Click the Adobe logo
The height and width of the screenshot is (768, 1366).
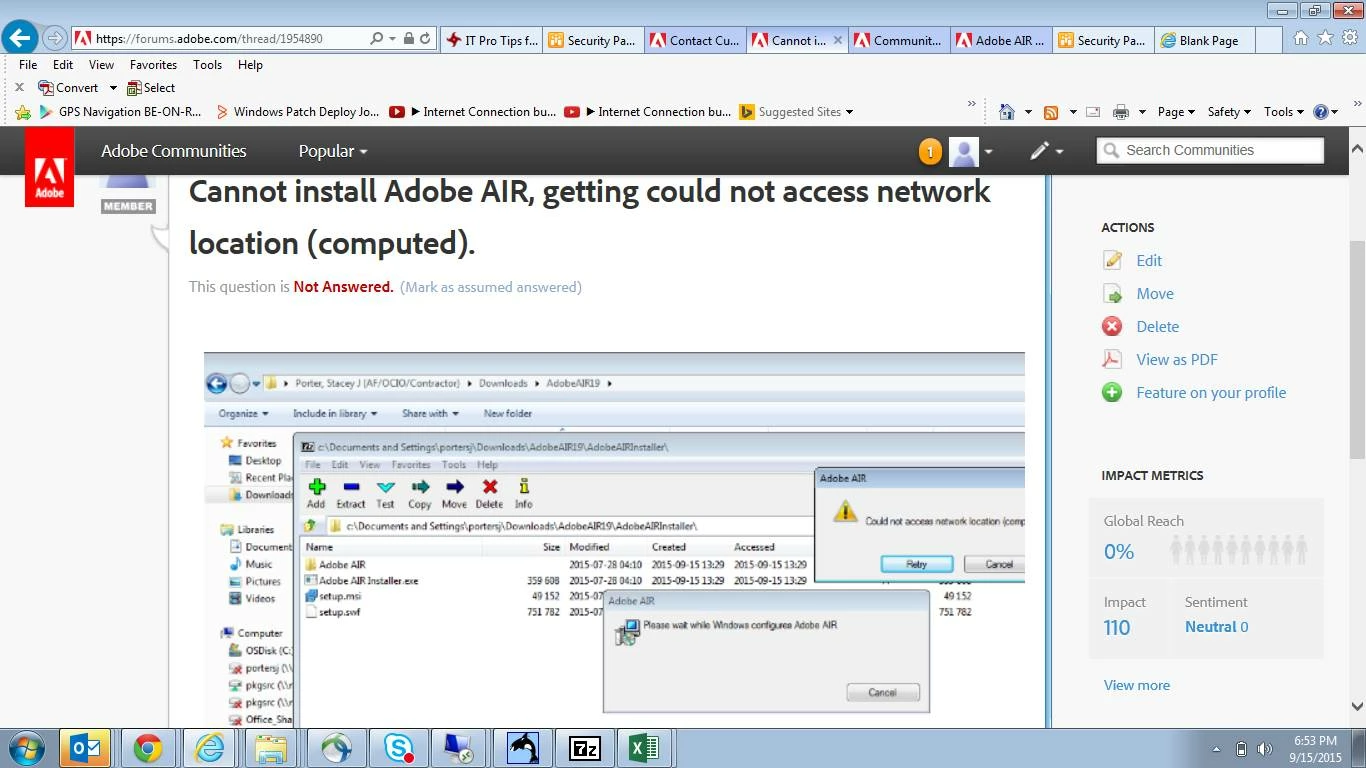(49, 168)
